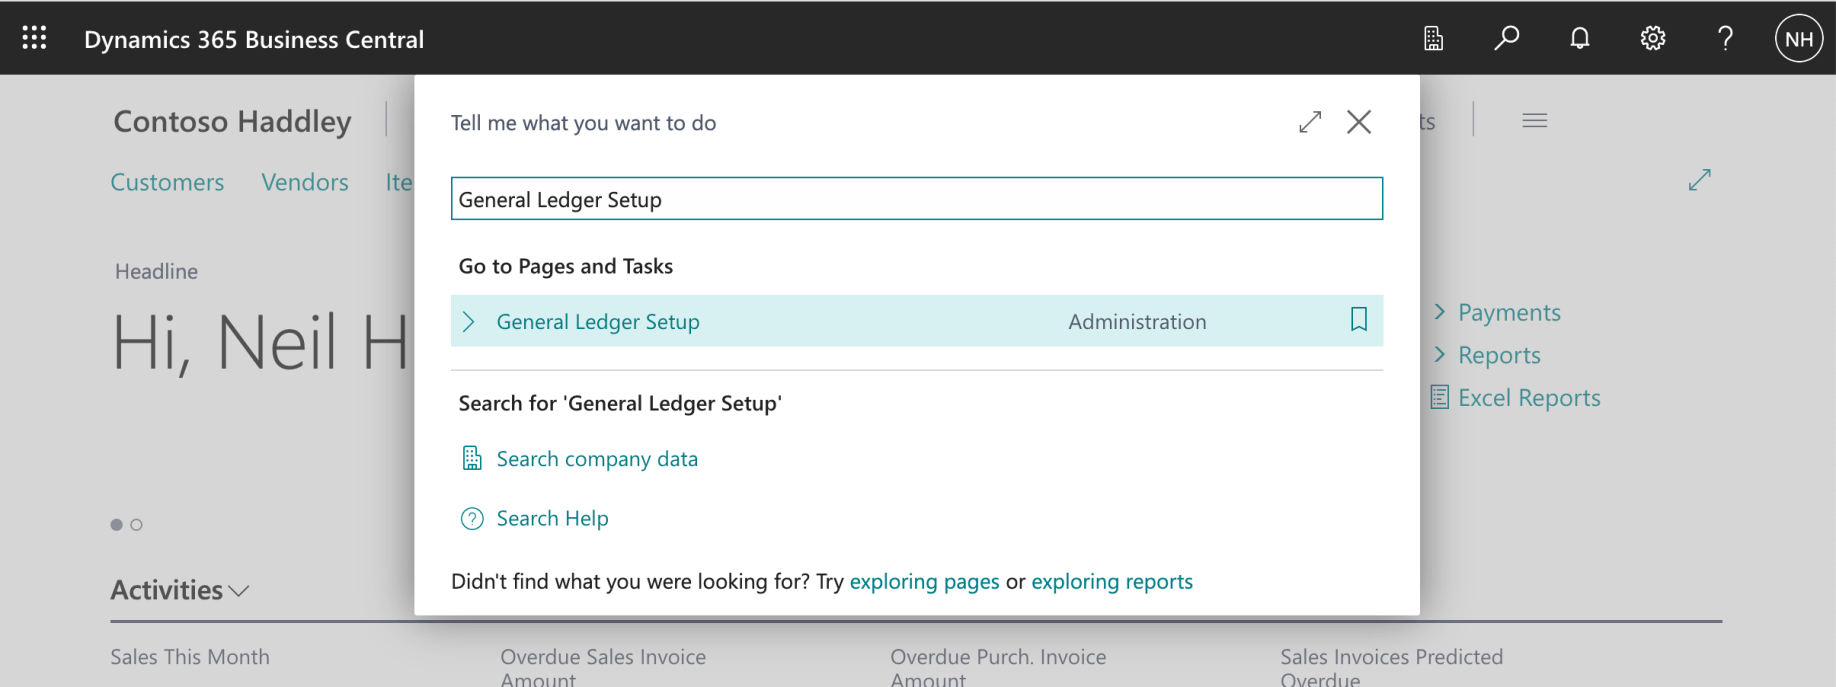Open the settings gear menu
1836x687 pixels.
tap(1652, 39)
